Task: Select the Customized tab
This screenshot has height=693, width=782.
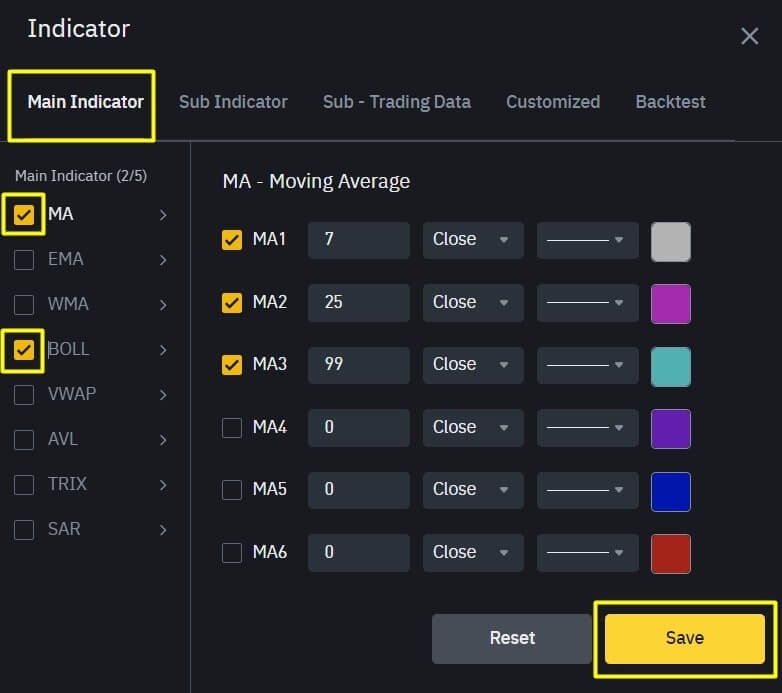Action: point(553,102)
